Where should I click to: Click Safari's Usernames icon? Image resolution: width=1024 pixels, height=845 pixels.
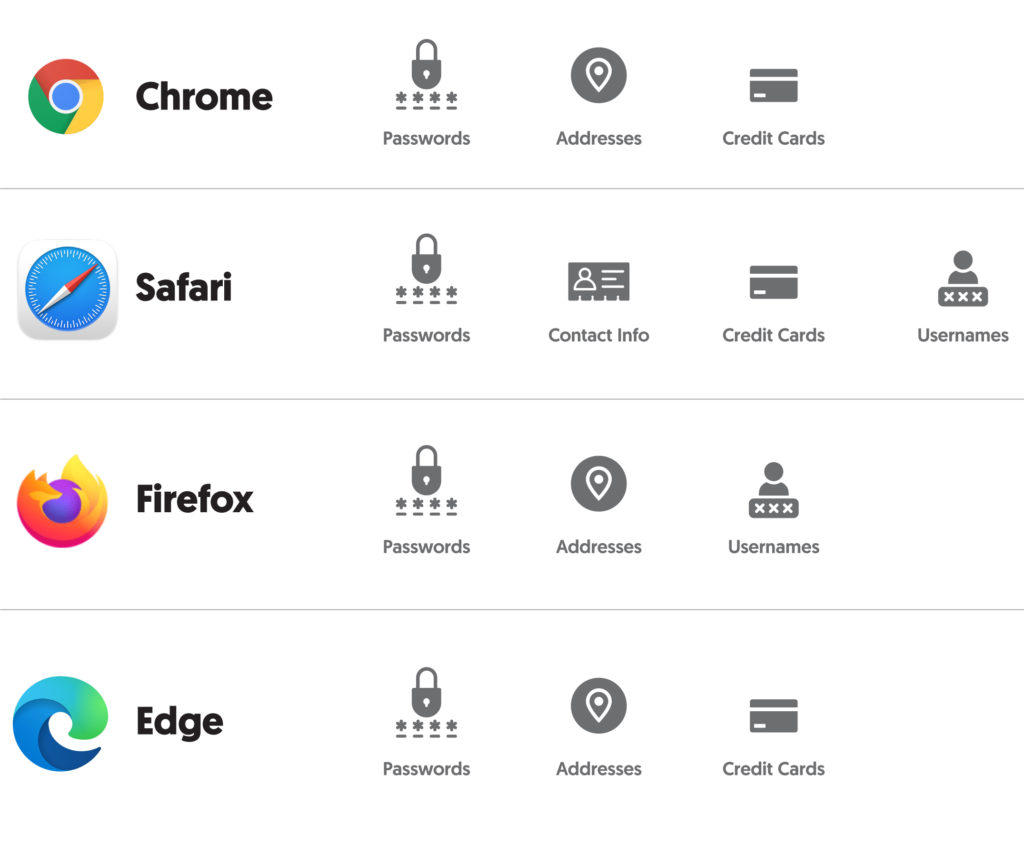962,279
